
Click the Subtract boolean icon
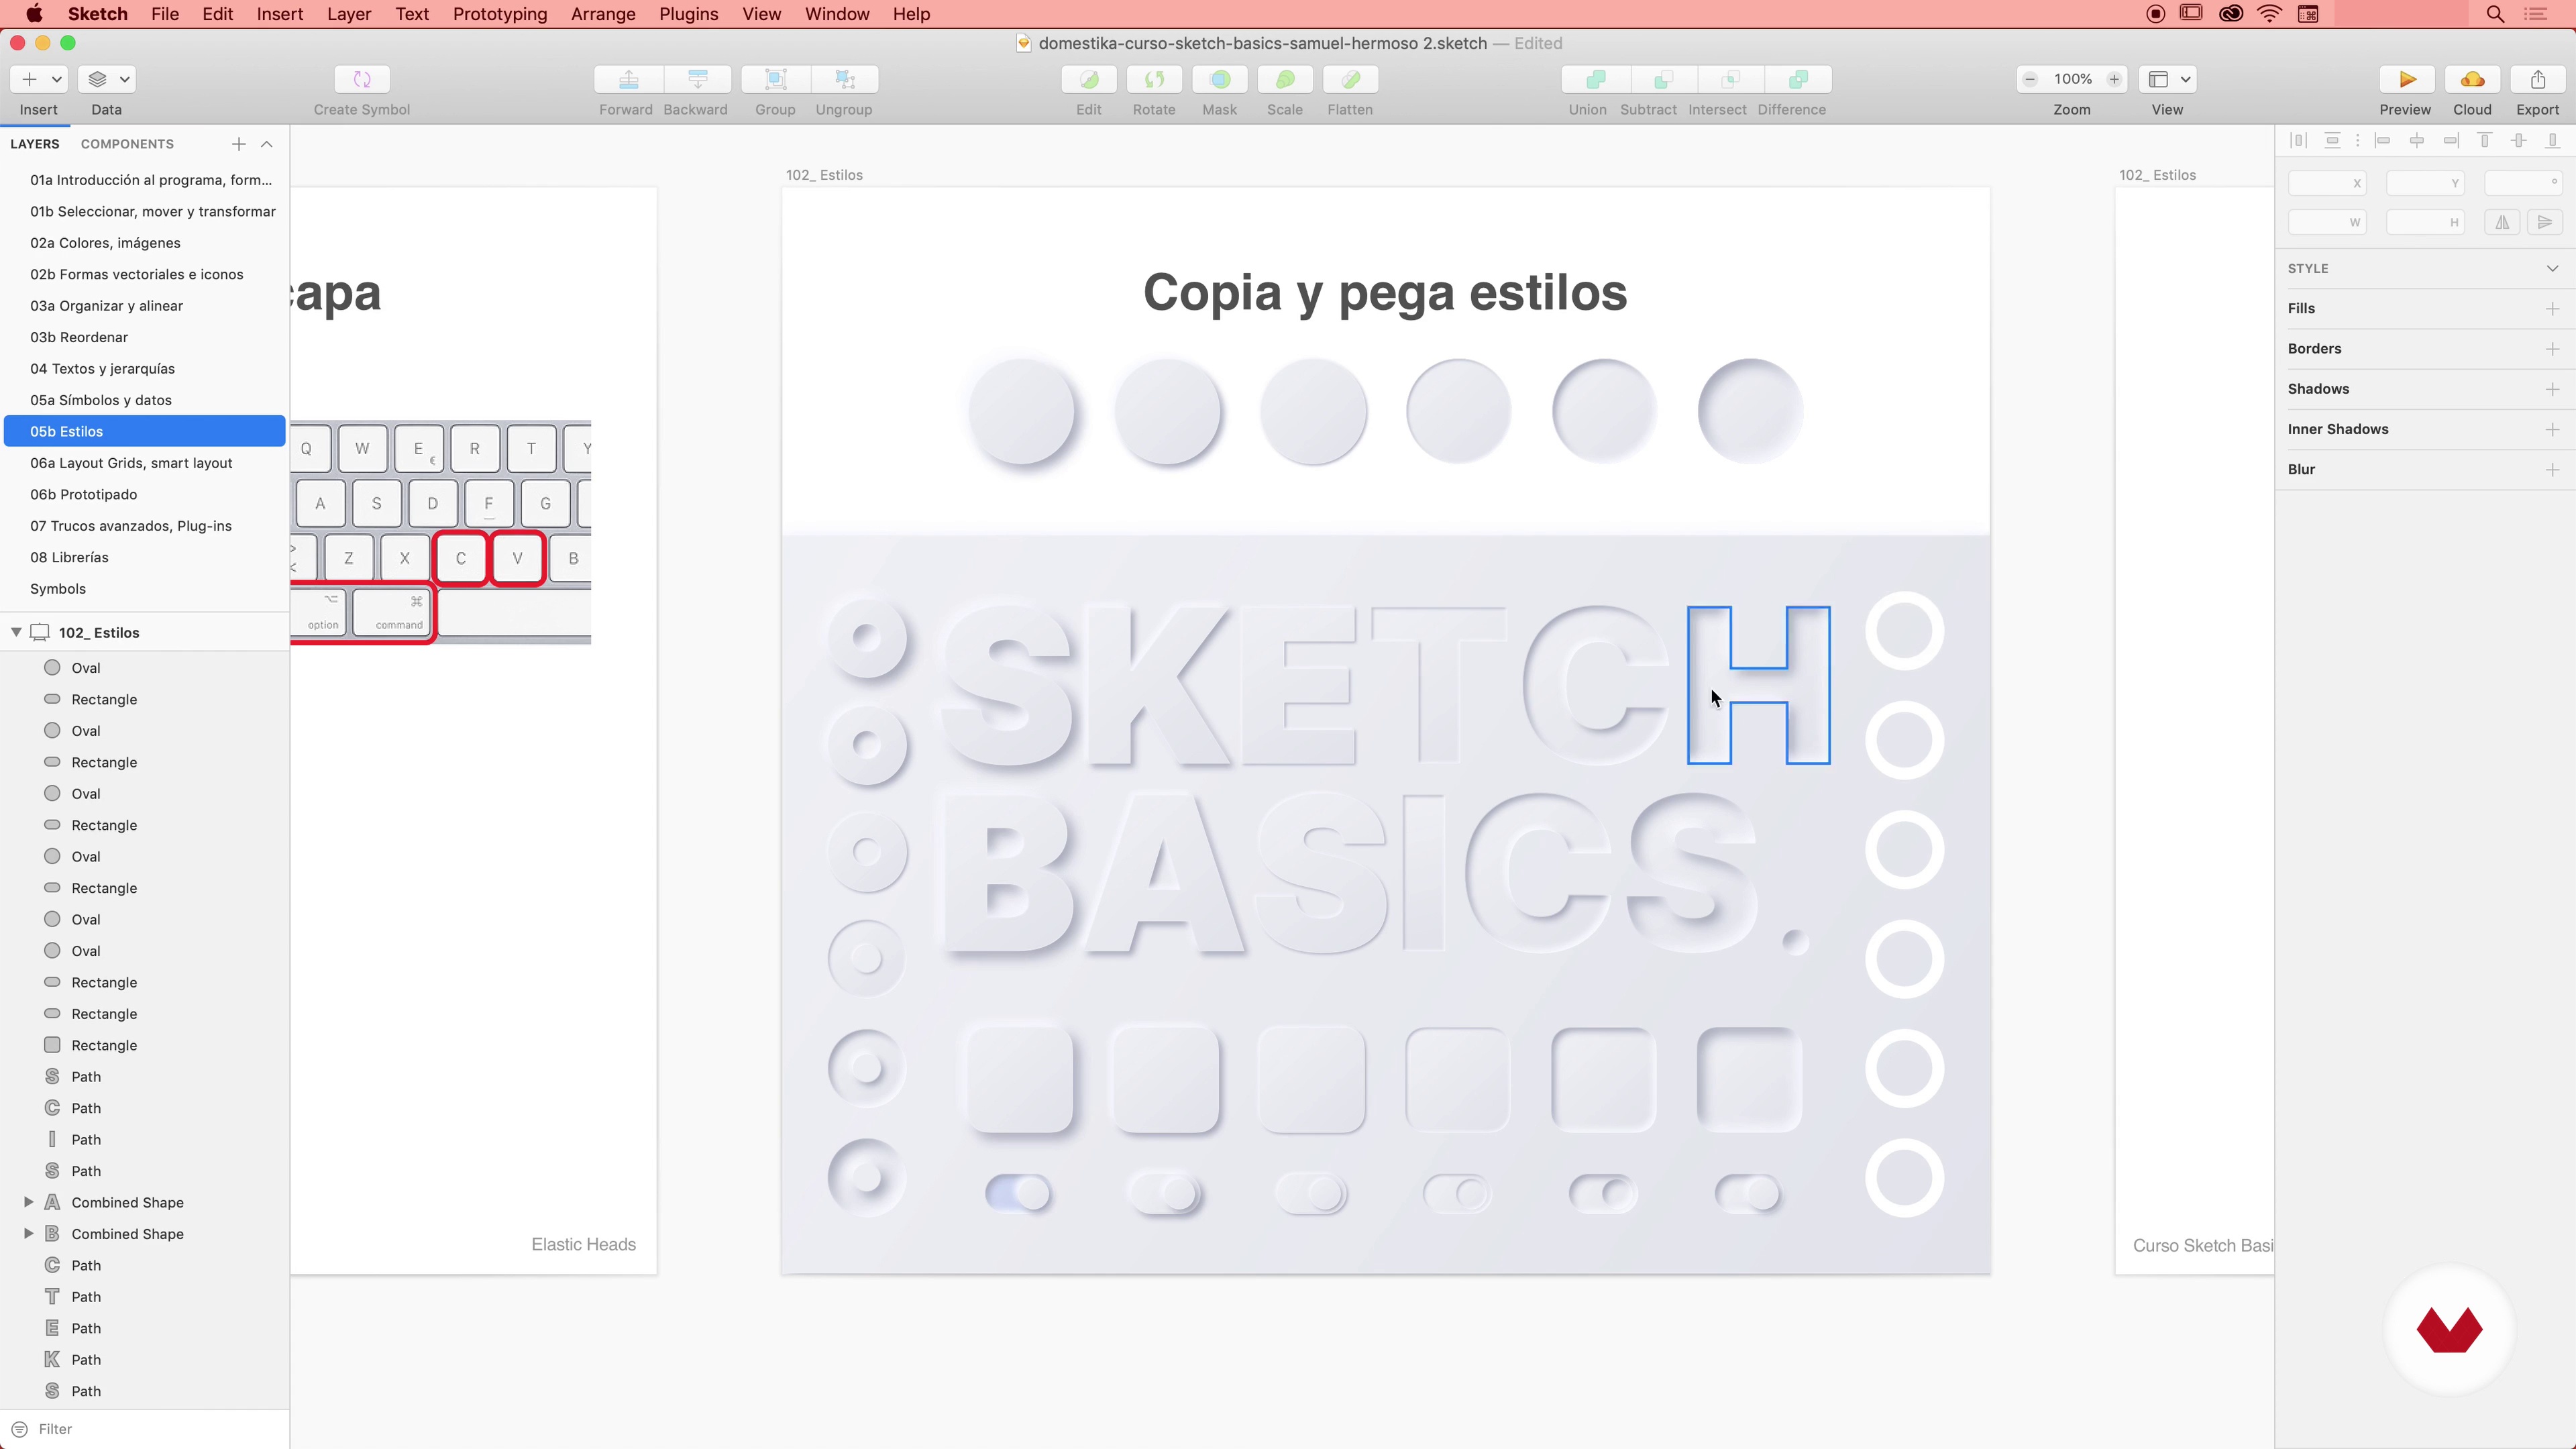coord(1663,79)
